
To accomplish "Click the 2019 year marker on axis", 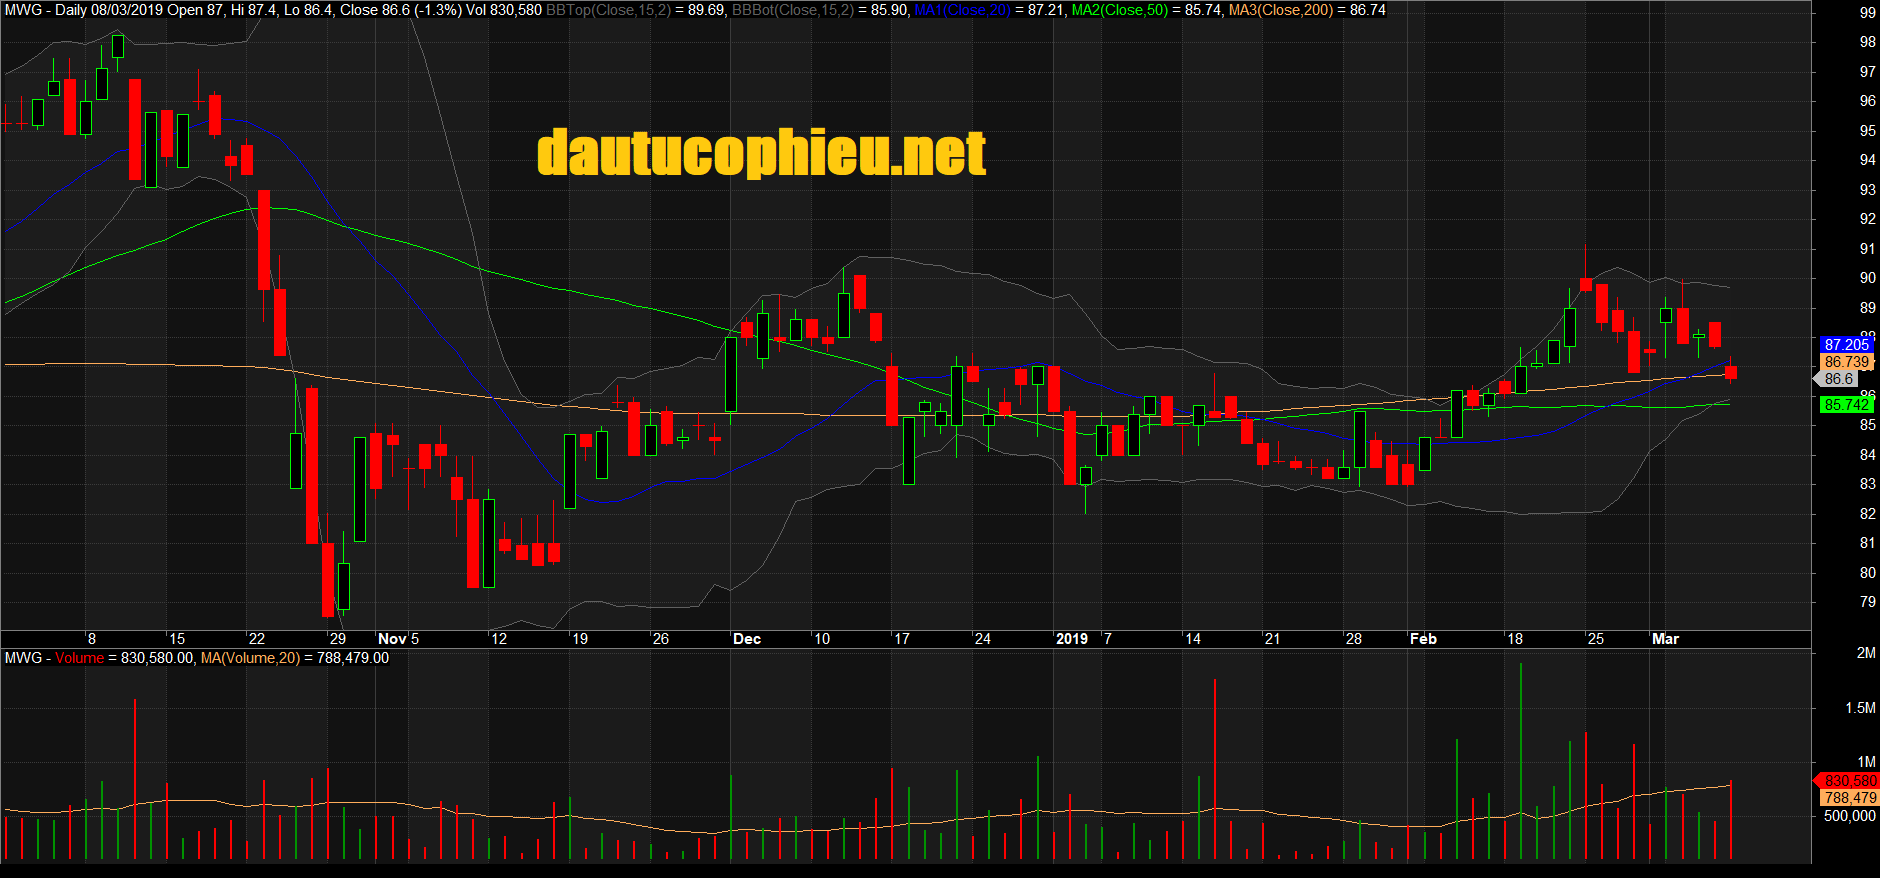I will 1071,639.
